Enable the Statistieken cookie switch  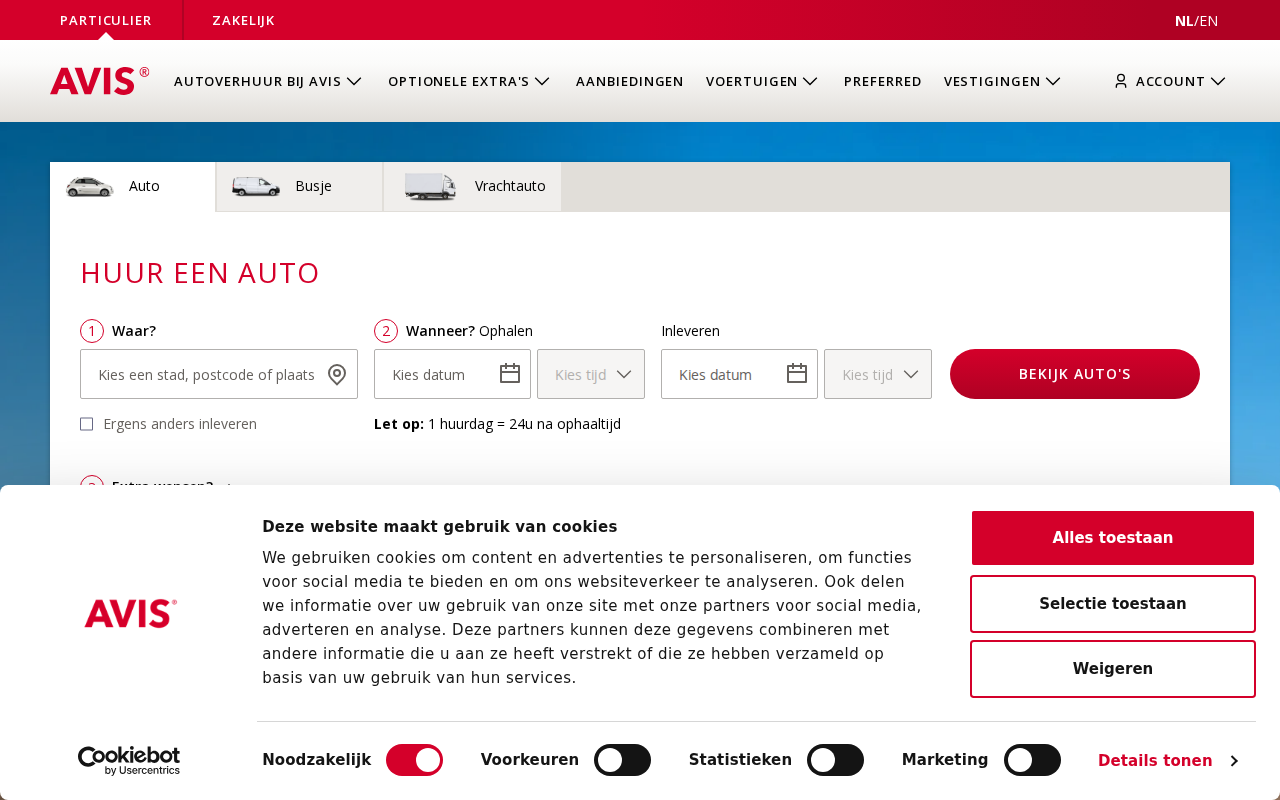(x=835, y=760)
